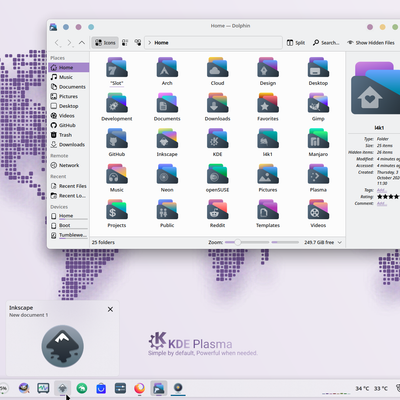Expand the breadcrumb arrow before Home
The height and width of the screenshot is (400, 400).
click(x=149, y=43)
